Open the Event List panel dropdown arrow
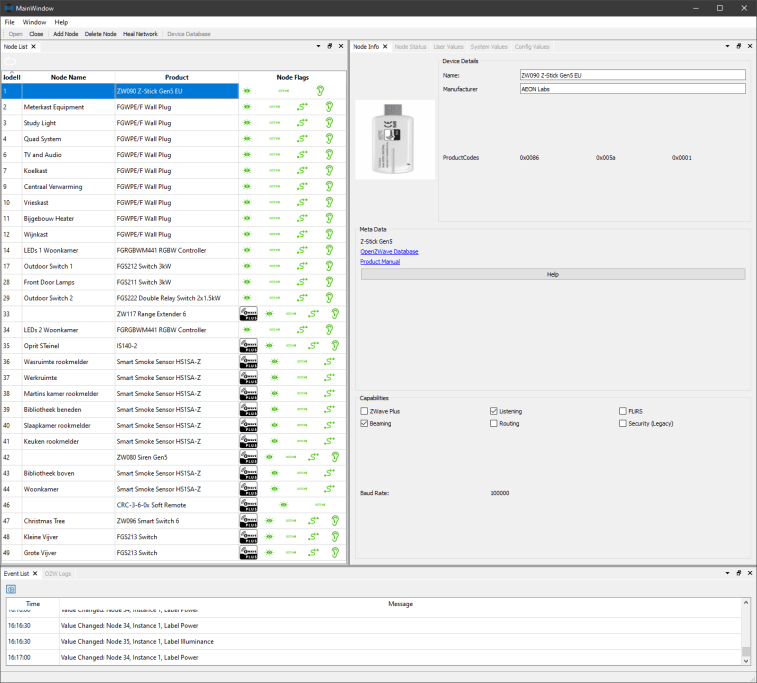This screenshot has height=683, width=757. [x=728, y=574]
